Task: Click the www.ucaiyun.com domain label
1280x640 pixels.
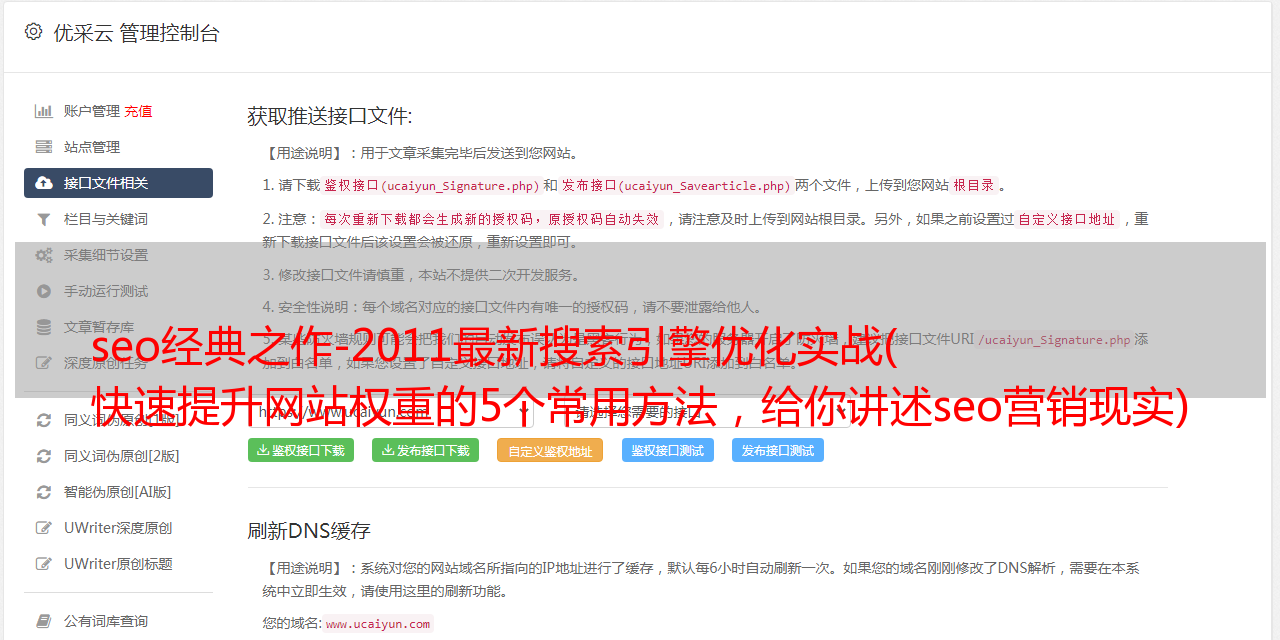Action: coord(378,624)
